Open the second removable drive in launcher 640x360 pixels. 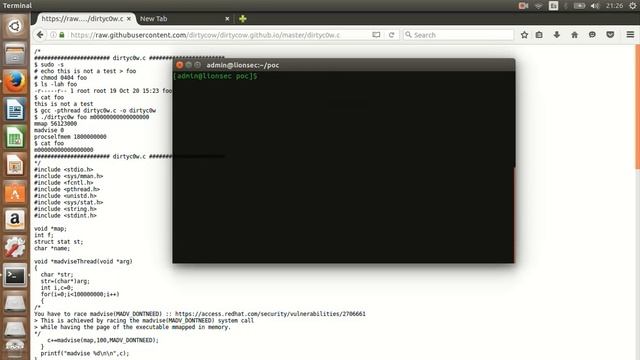click(15, 329)
